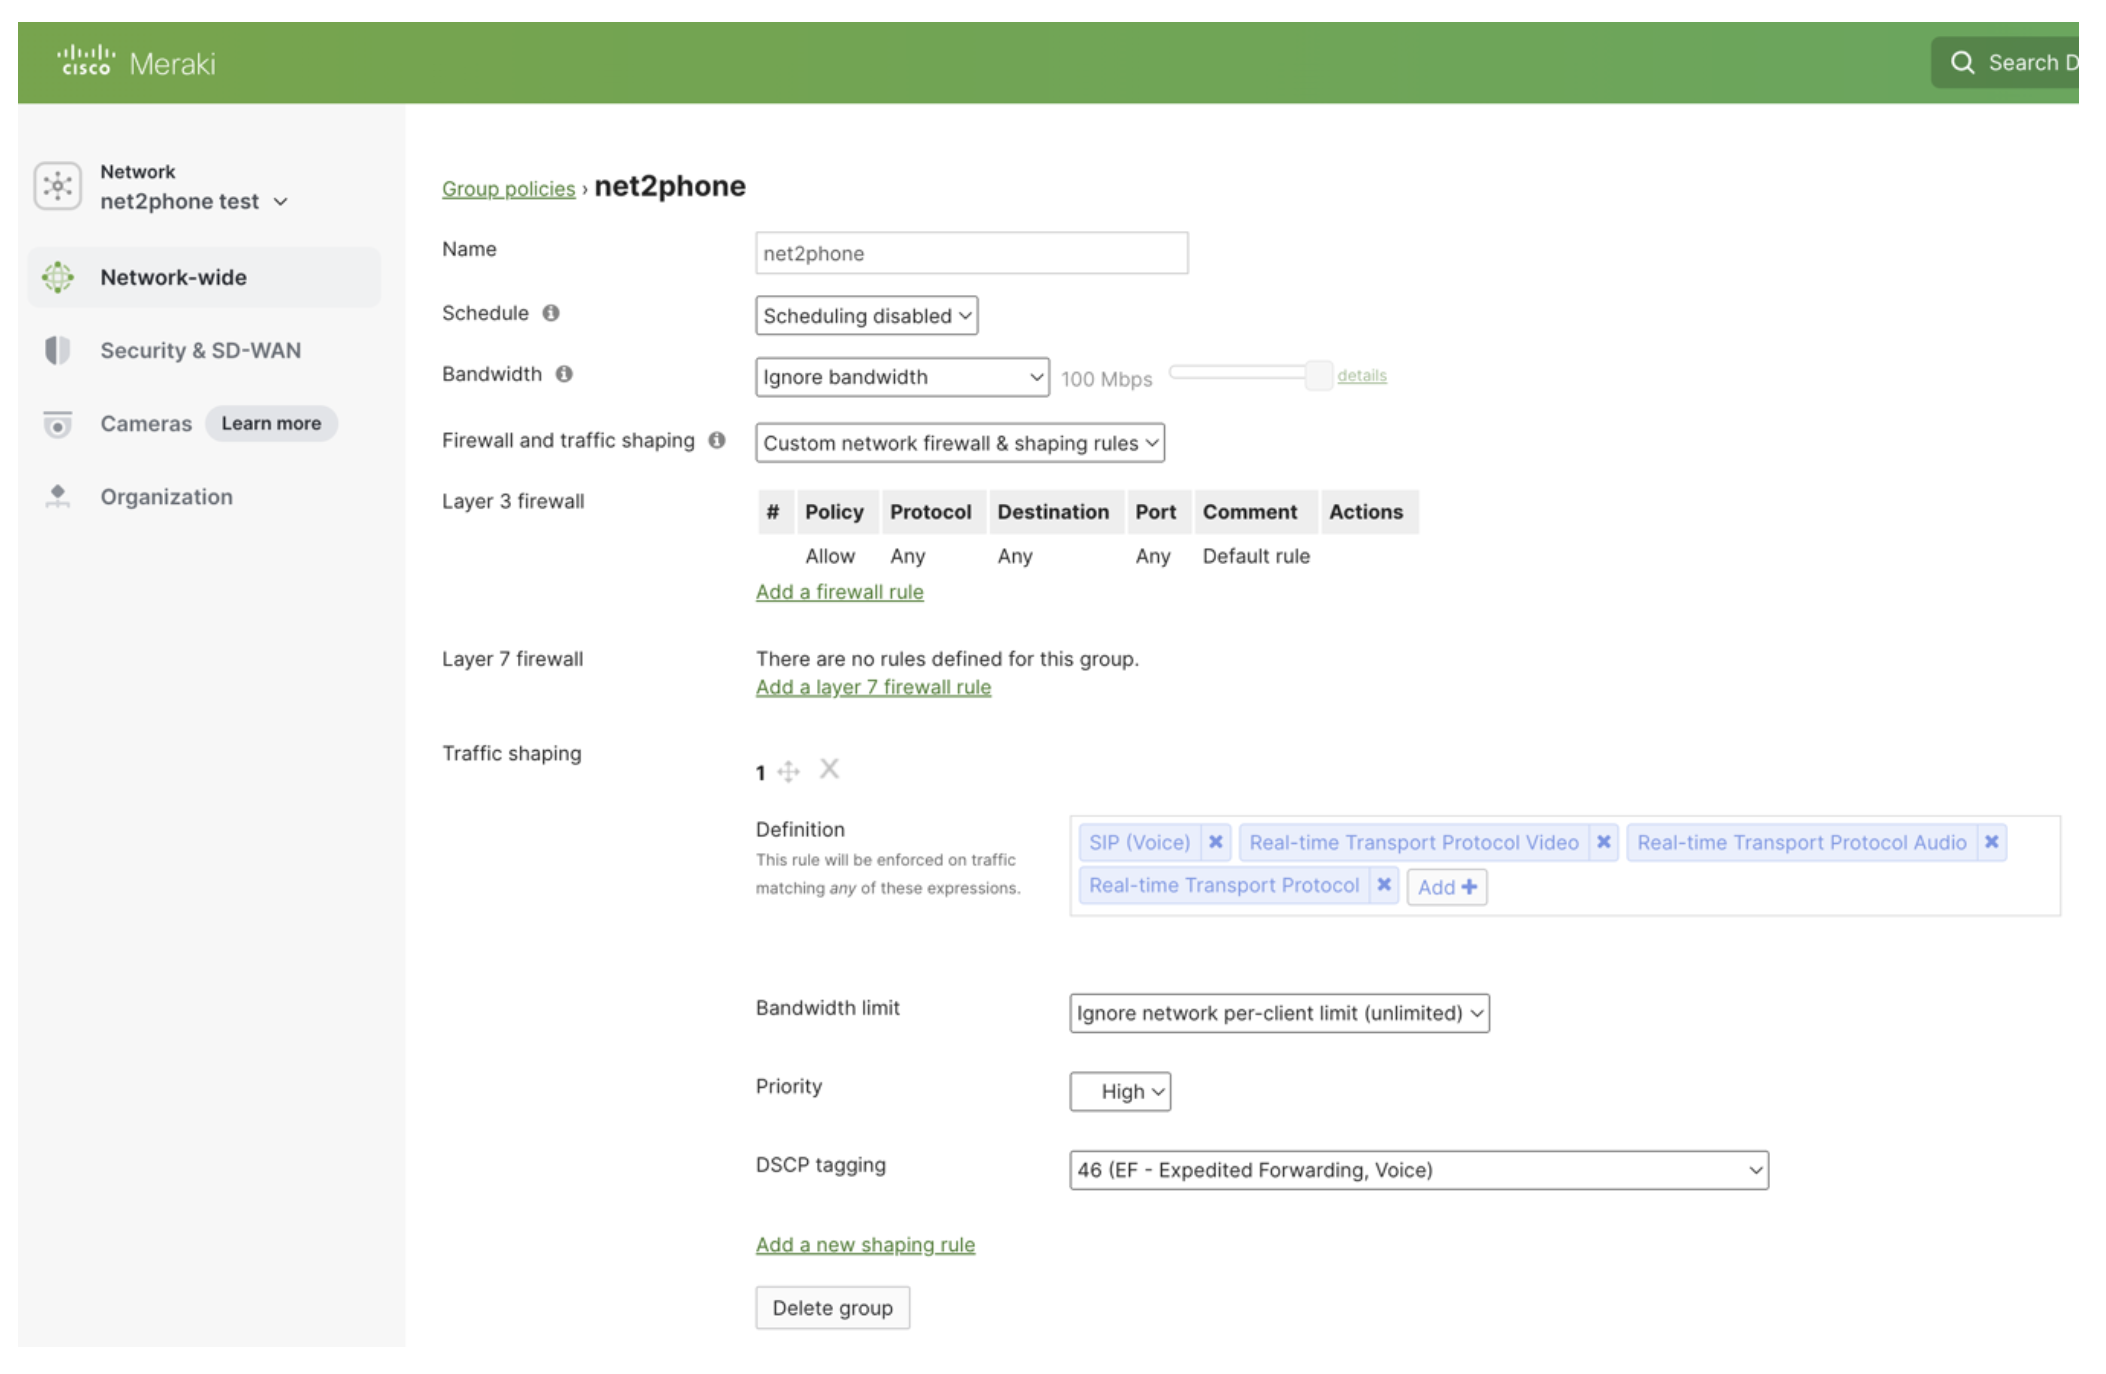Open Network-wide menu

coord(204,277)
